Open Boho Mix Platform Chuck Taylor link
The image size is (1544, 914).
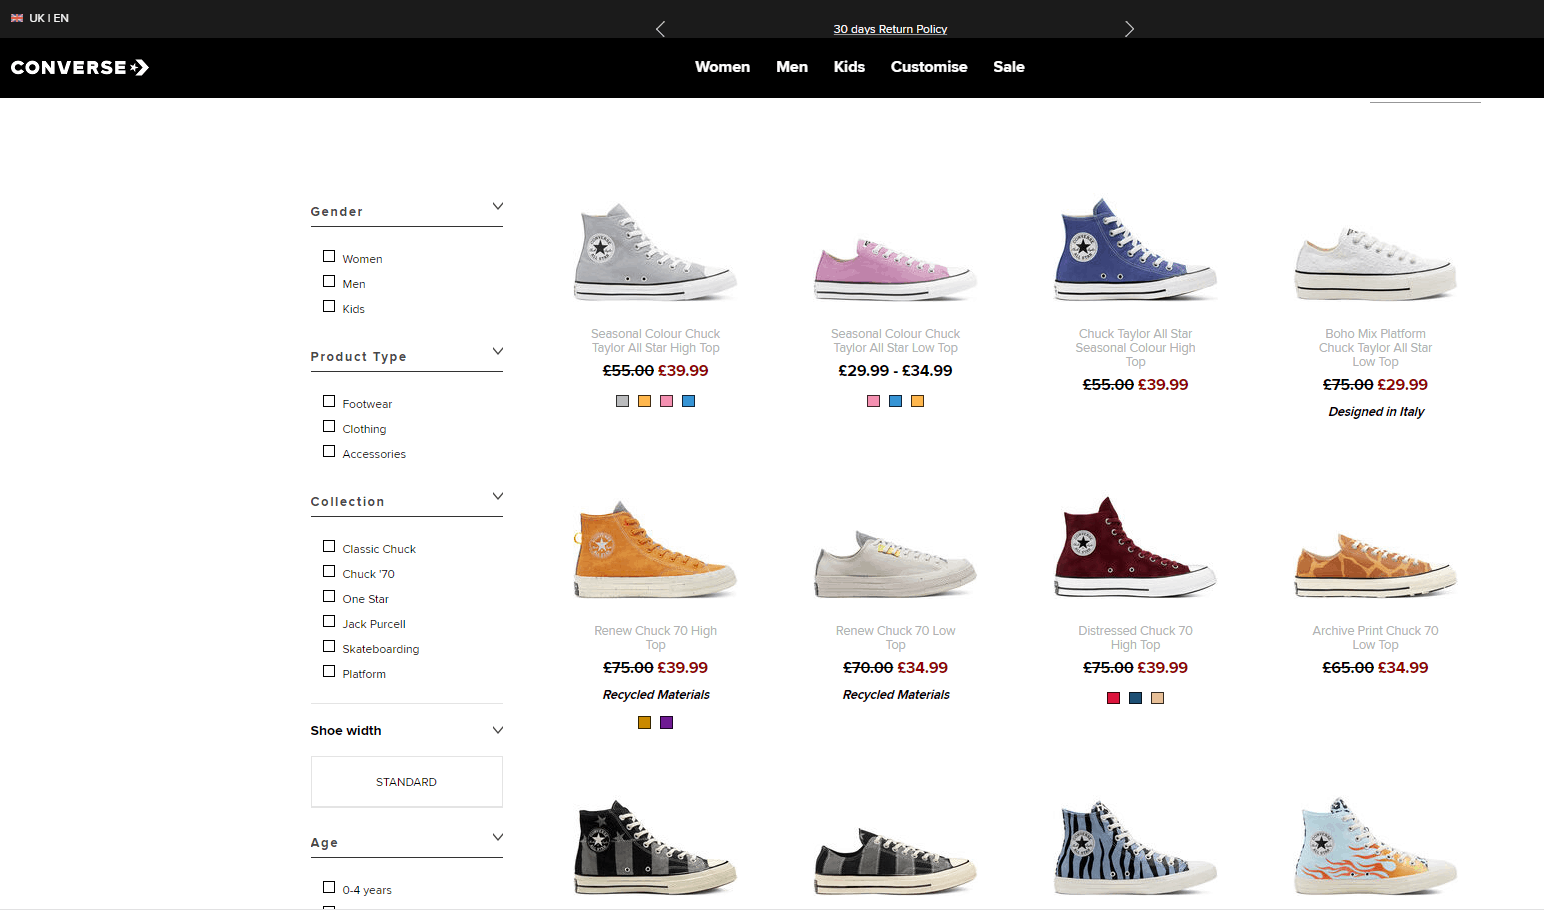[x=1375, y=348]
